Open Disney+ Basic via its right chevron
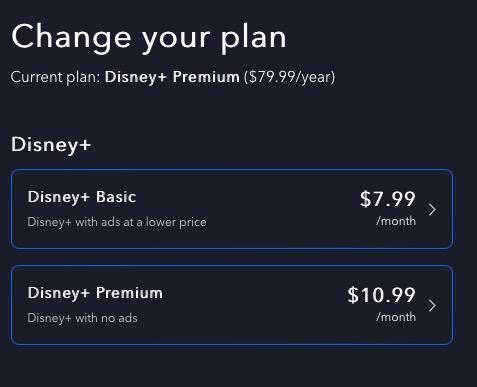The height and width of the screenshot is (387, 477). 432,210
